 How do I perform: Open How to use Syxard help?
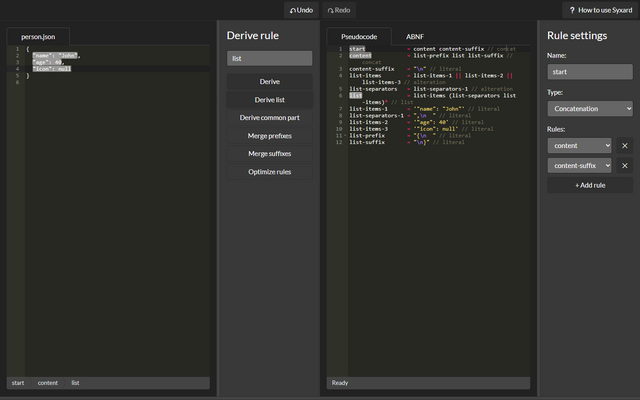pos(600,10)
